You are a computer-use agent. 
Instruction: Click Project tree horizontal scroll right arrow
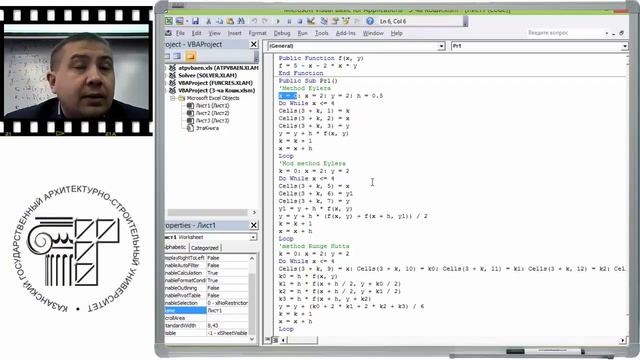[x=254, y=212]
